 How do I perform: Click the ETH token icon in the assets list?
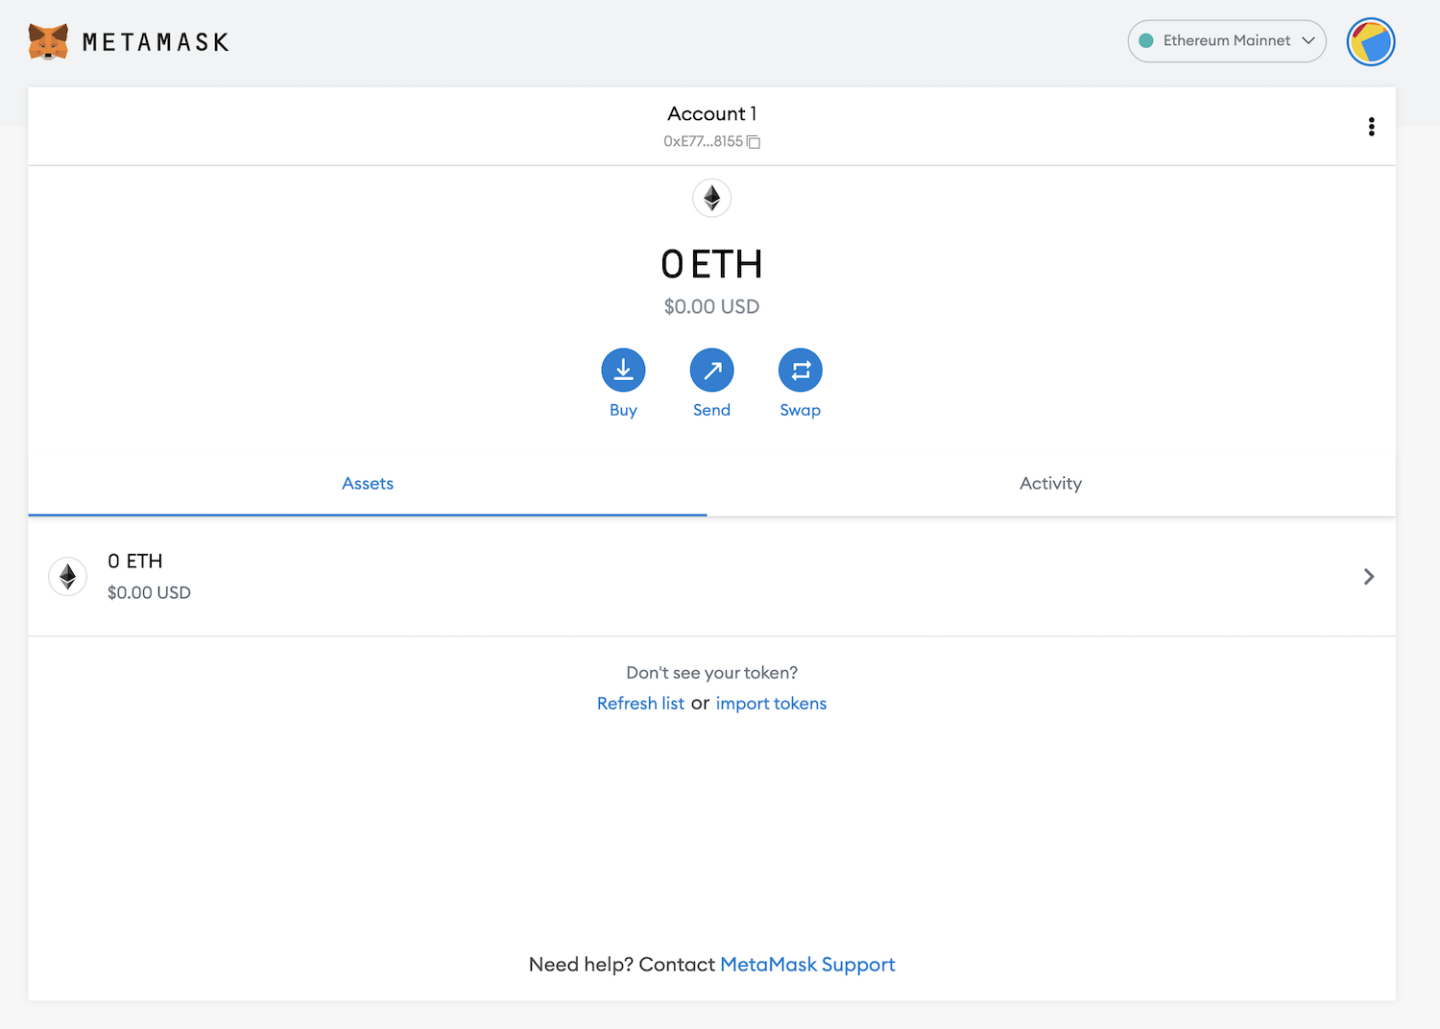click(67, 576)
